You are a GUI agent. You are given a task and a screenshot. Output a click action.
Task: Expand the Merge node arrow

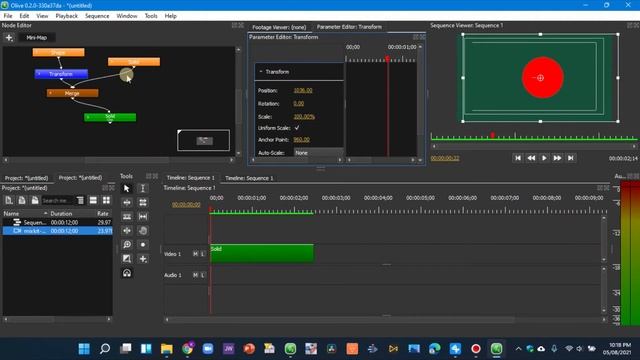pyautogui.click(x=50, y=93)
